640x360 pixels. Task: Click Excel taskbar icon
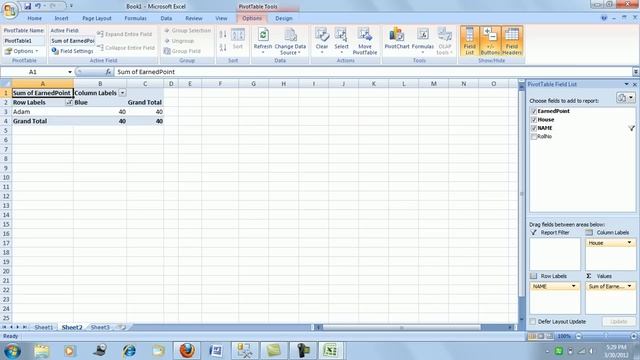(x=331, y=351)
